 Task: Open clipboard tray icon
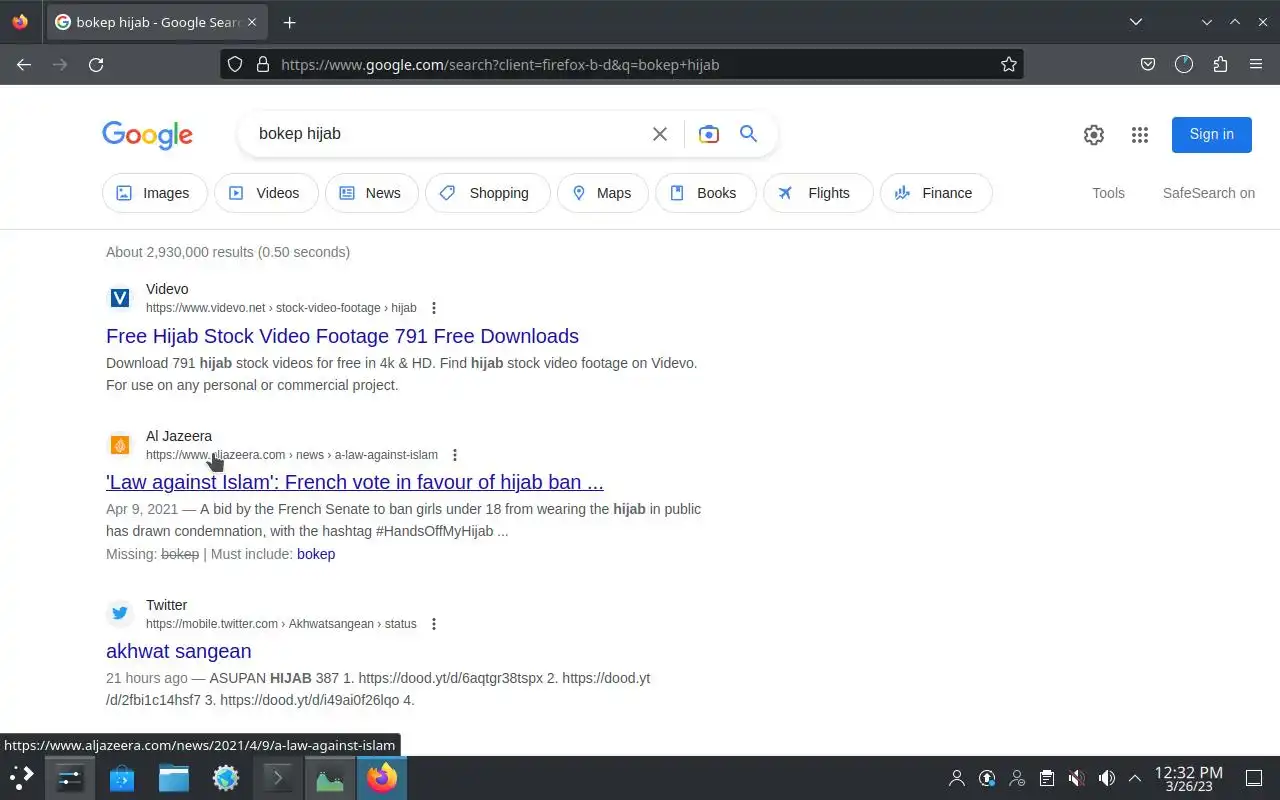[1047, 778]
